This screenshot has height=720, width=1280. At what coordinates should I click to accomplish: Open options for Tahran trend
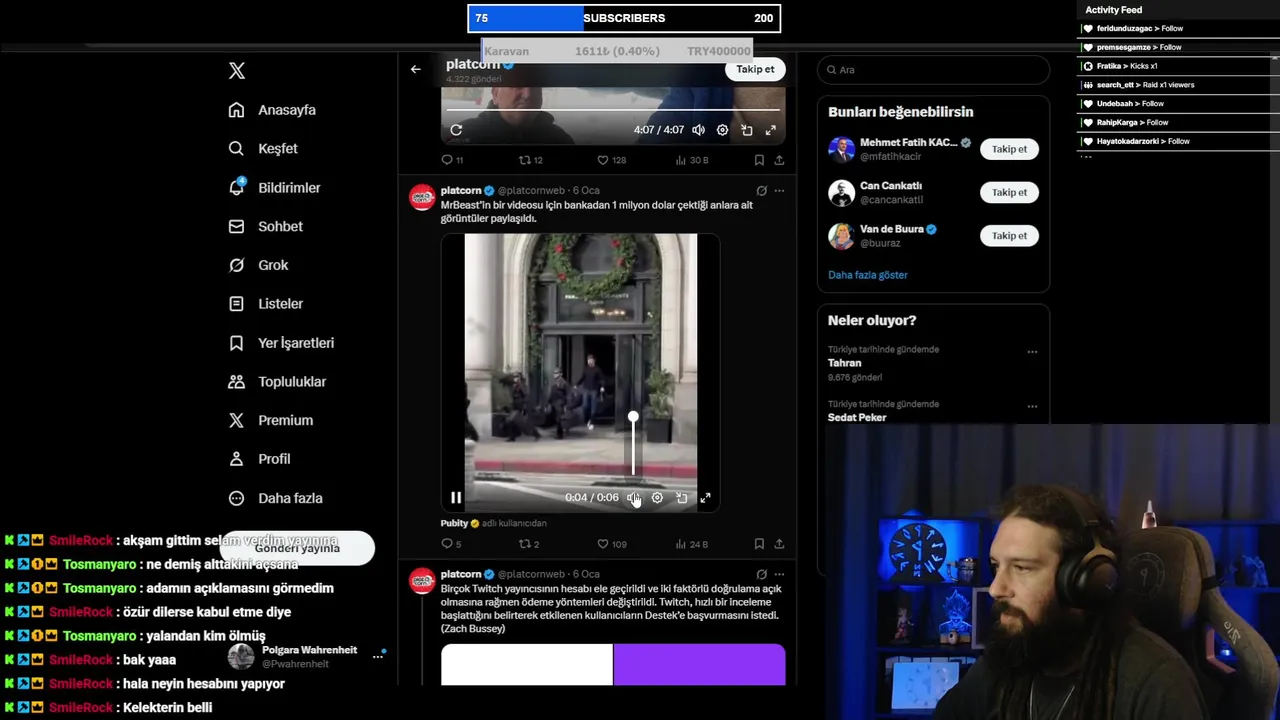1032,352
